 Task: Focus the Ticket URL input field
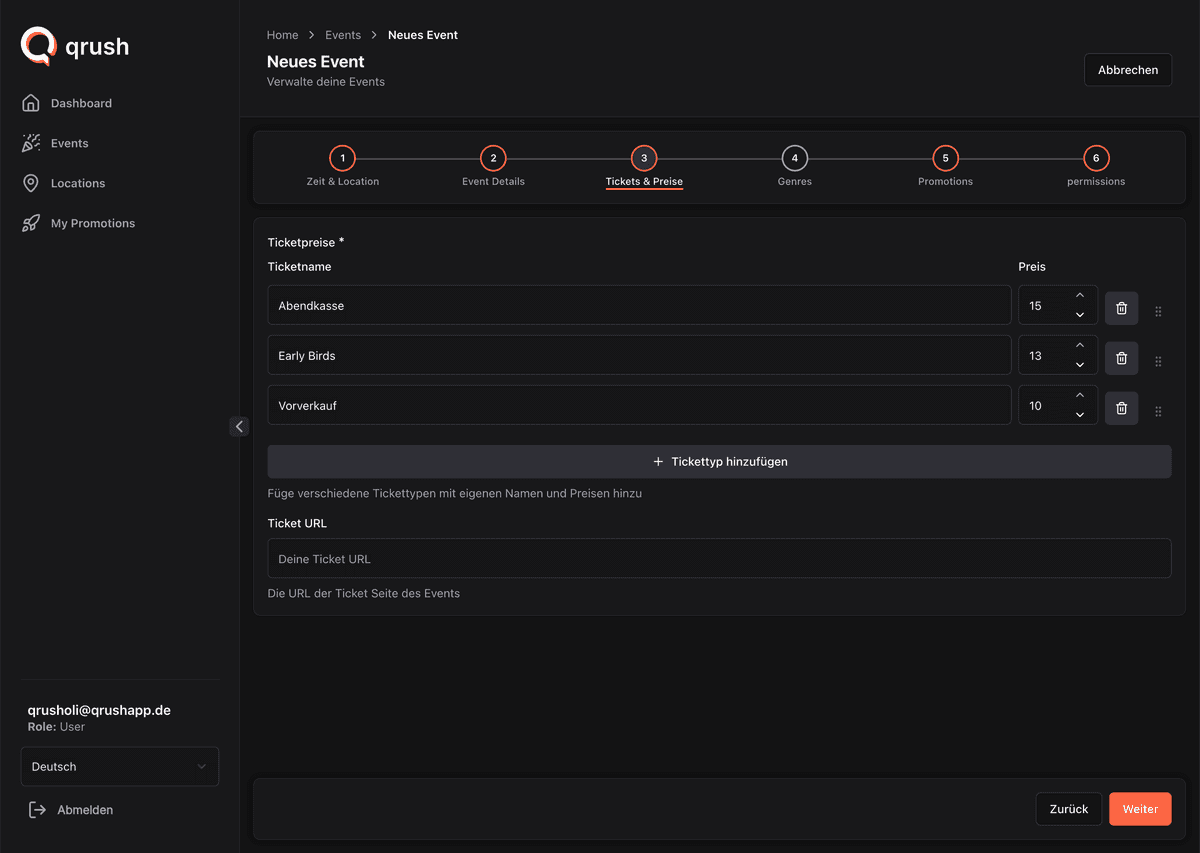pos(719,558)
